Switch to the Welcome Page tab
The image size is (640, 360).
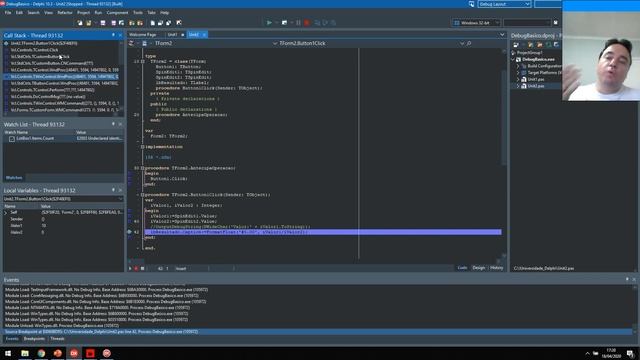143,35
